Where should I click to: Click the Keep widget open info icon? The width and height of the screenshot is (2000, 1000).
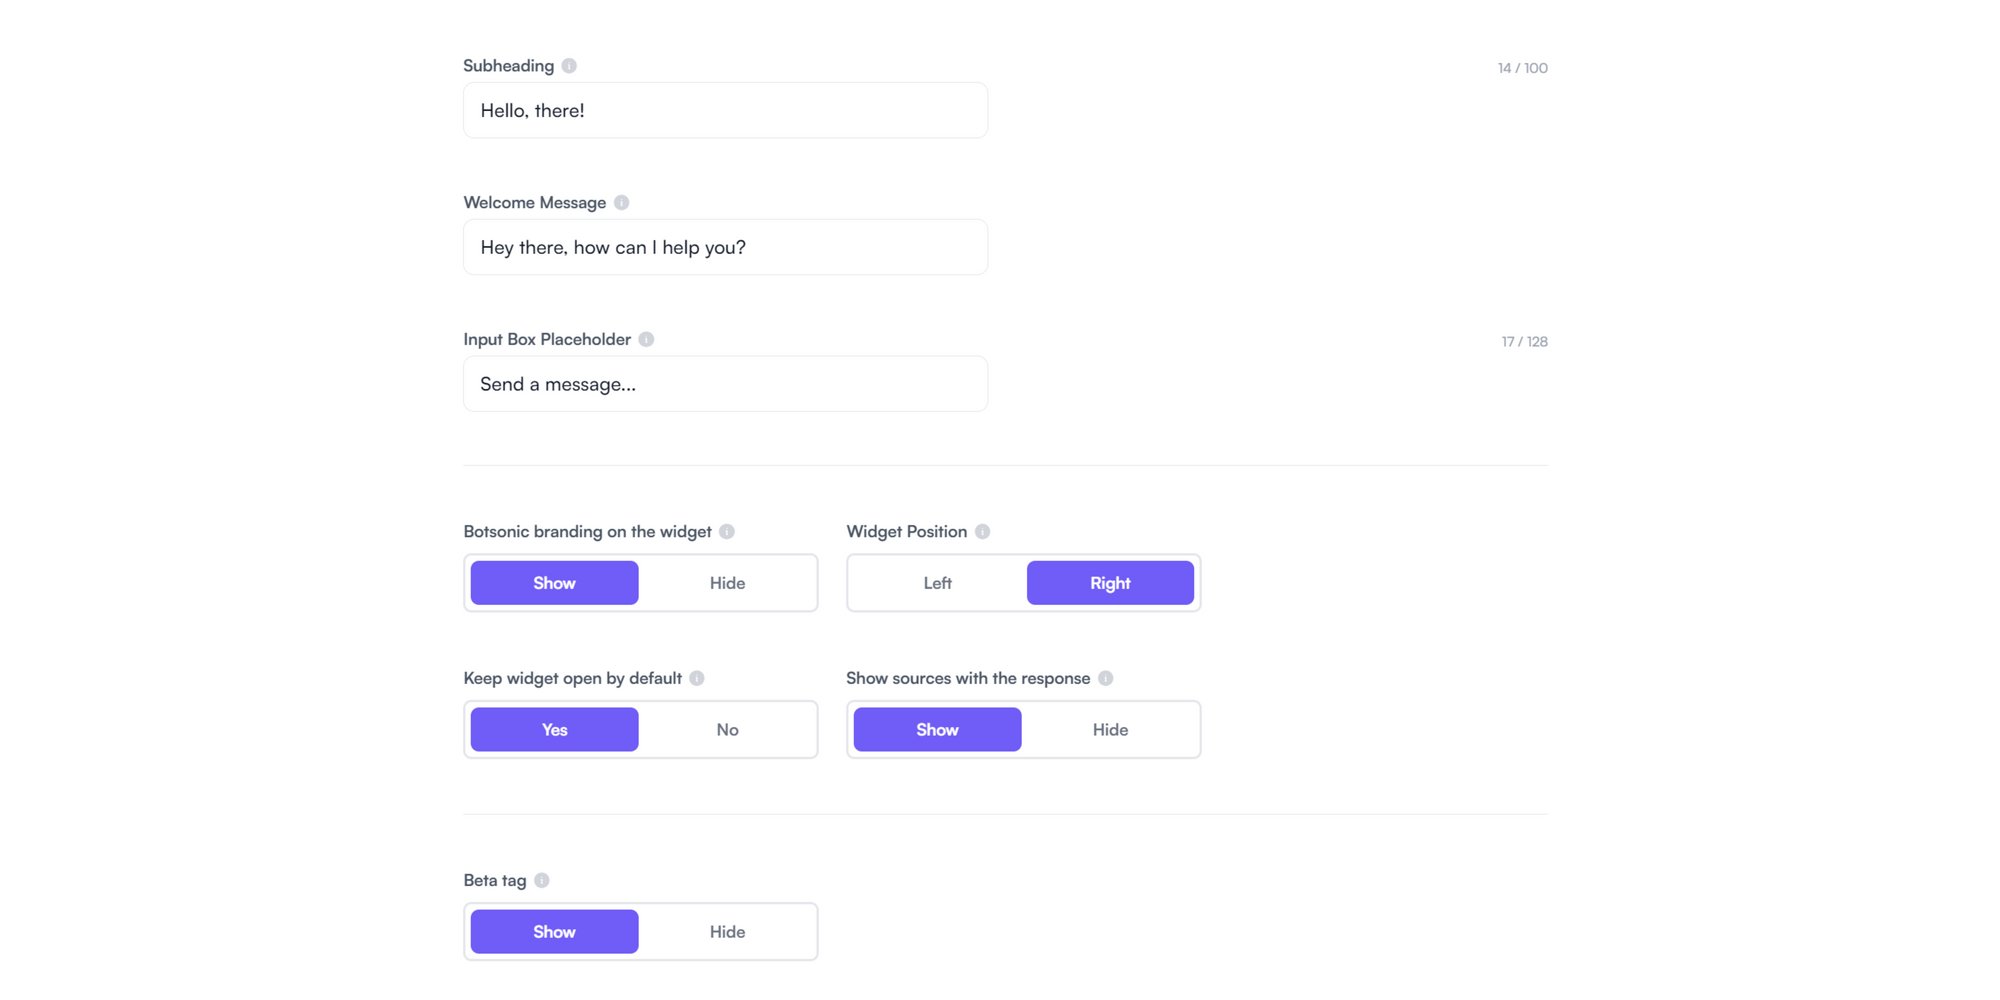[x=697, y=677]
